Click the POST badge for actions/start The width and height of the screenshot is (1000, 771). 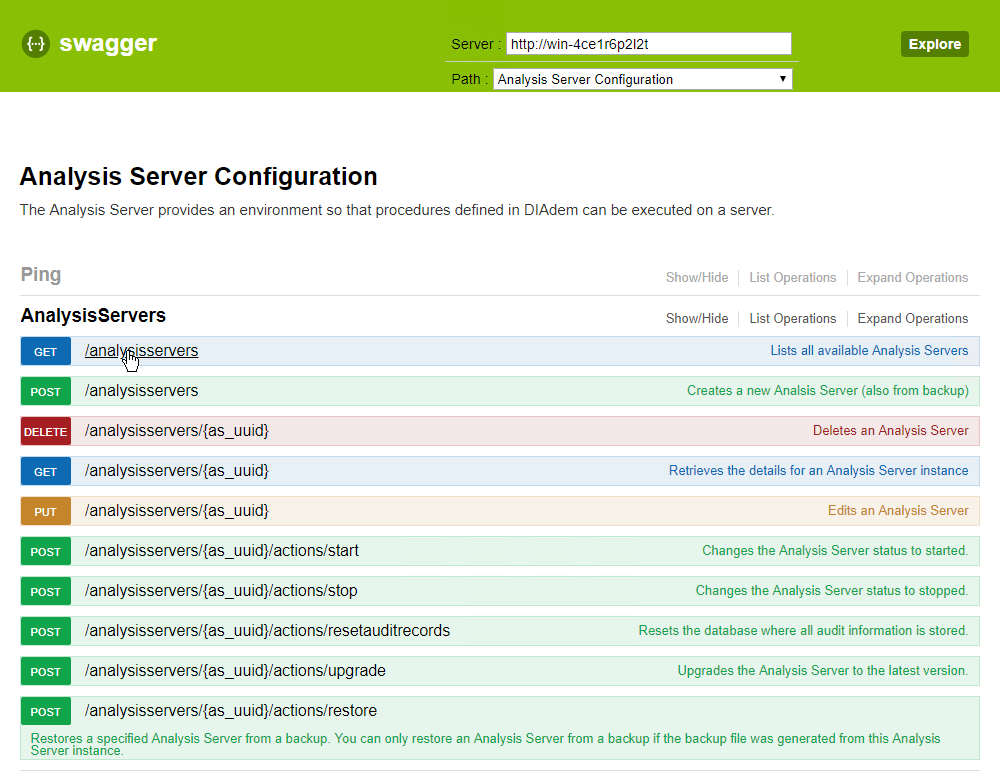[46, 552]
